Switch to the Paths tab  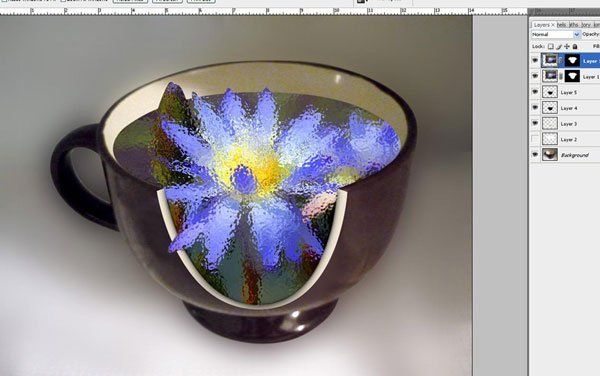574,24
